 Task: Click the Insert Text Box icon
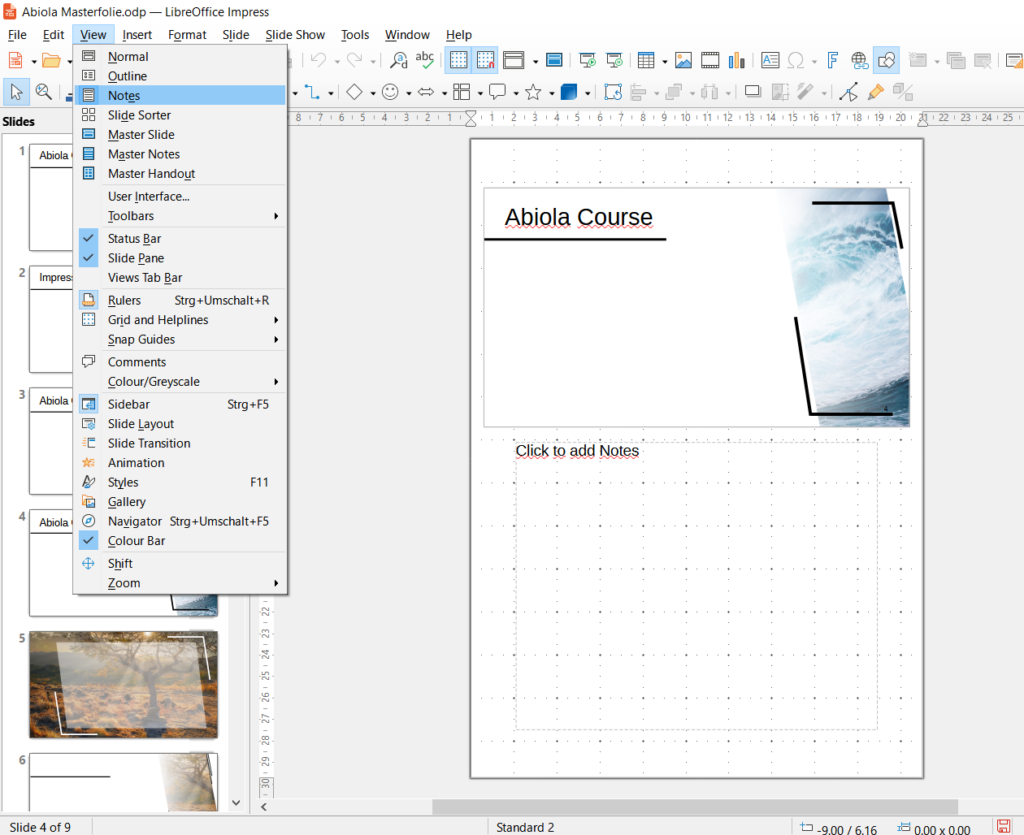pyautogui.click(x=770, y=60)
